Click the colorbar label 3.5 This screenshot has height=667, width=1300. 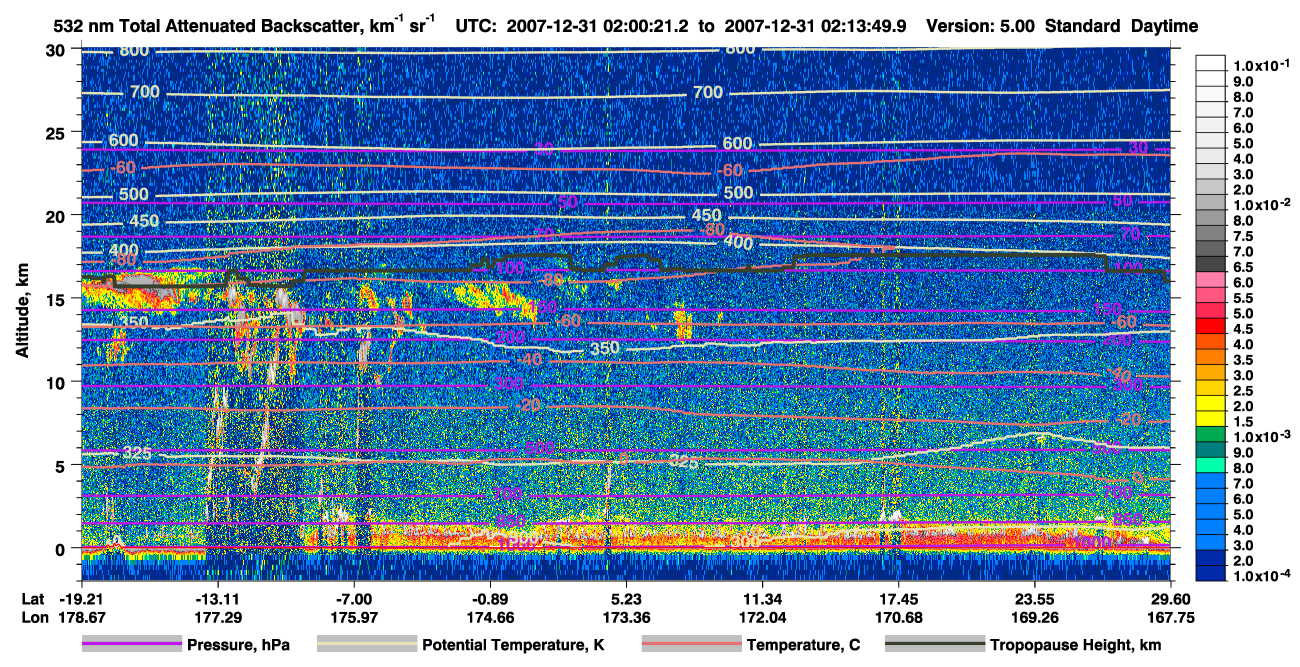coord(1243,359)
